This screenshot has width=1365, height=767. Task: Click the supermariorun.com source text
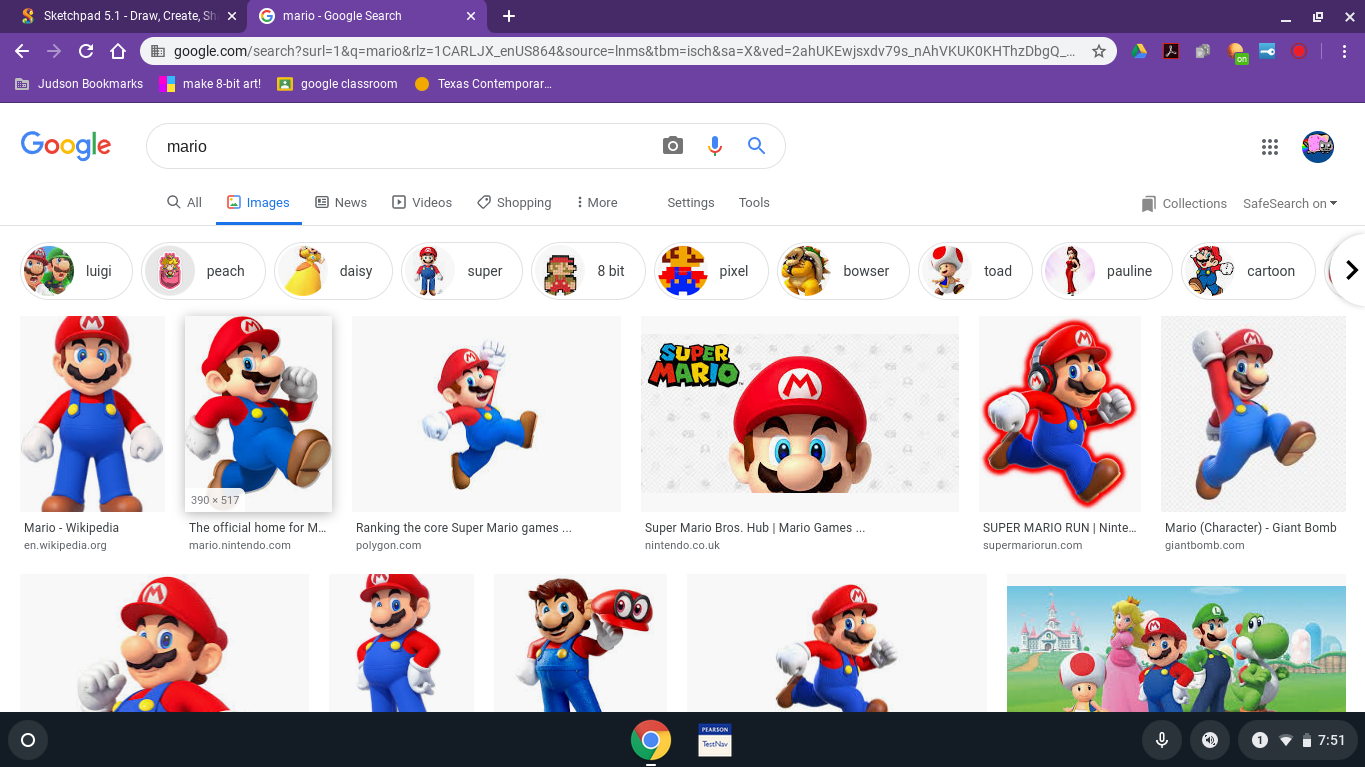coord(1032,545)
